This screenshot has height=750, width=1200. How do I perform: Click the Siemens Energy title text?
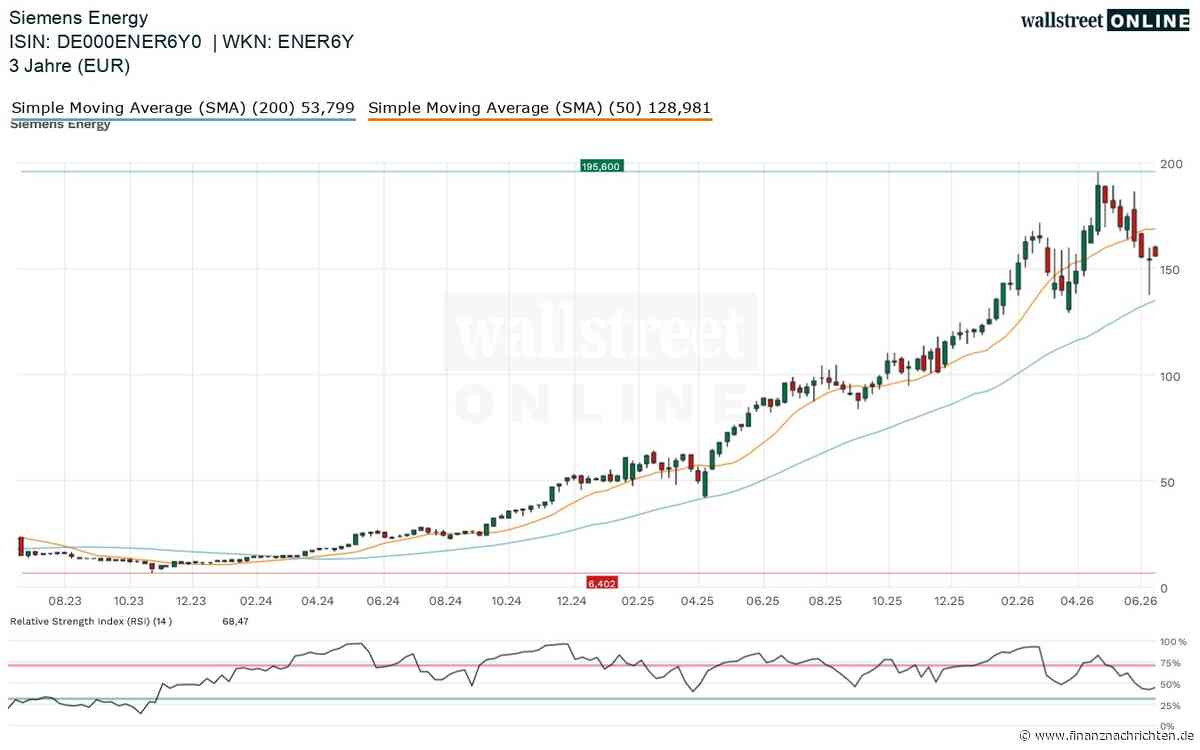point(79,17)
